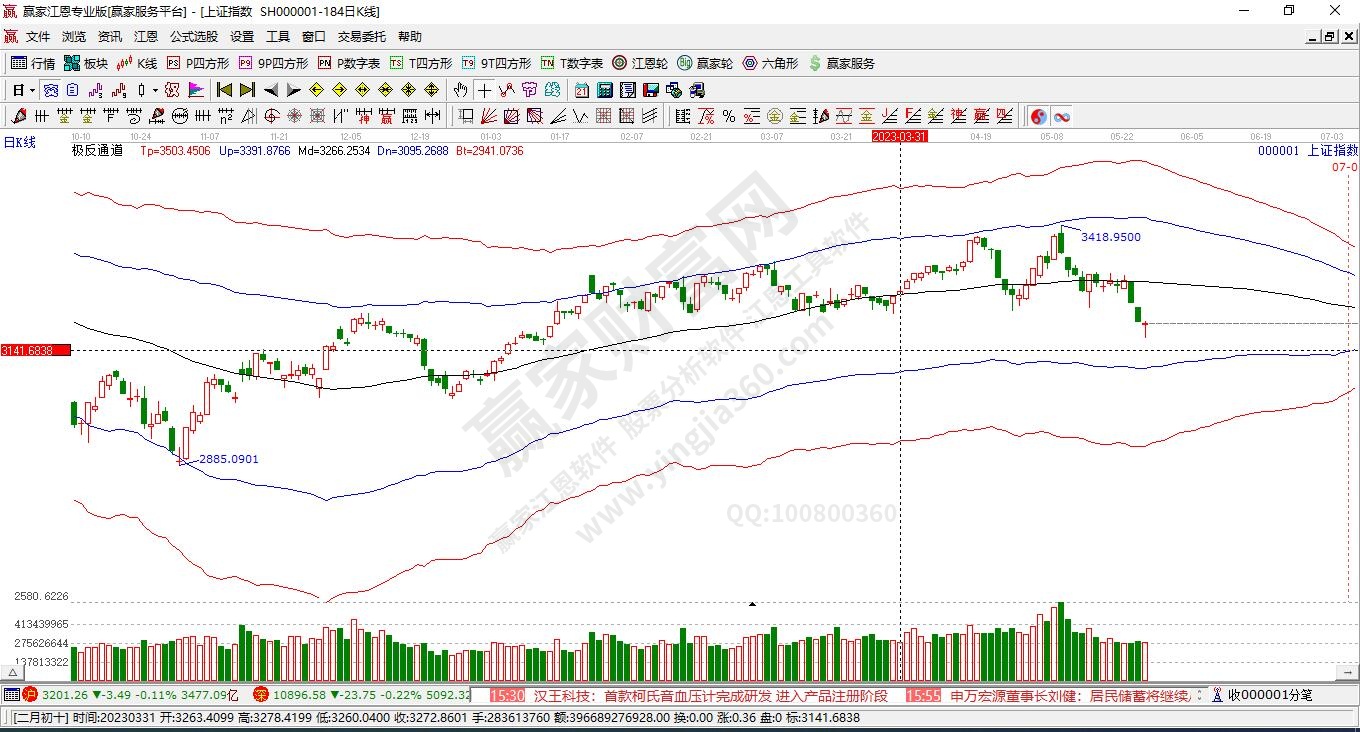
Task: Click the hand pan tool icon
Action: [x=460, y=90]
